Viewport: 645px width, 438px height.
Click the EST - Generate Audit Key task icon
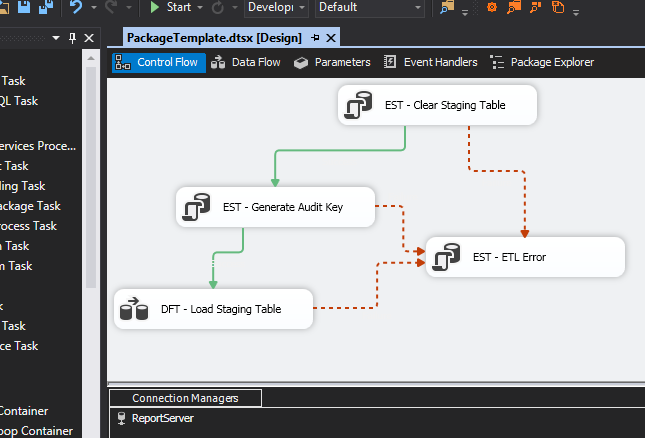[196, 207]
